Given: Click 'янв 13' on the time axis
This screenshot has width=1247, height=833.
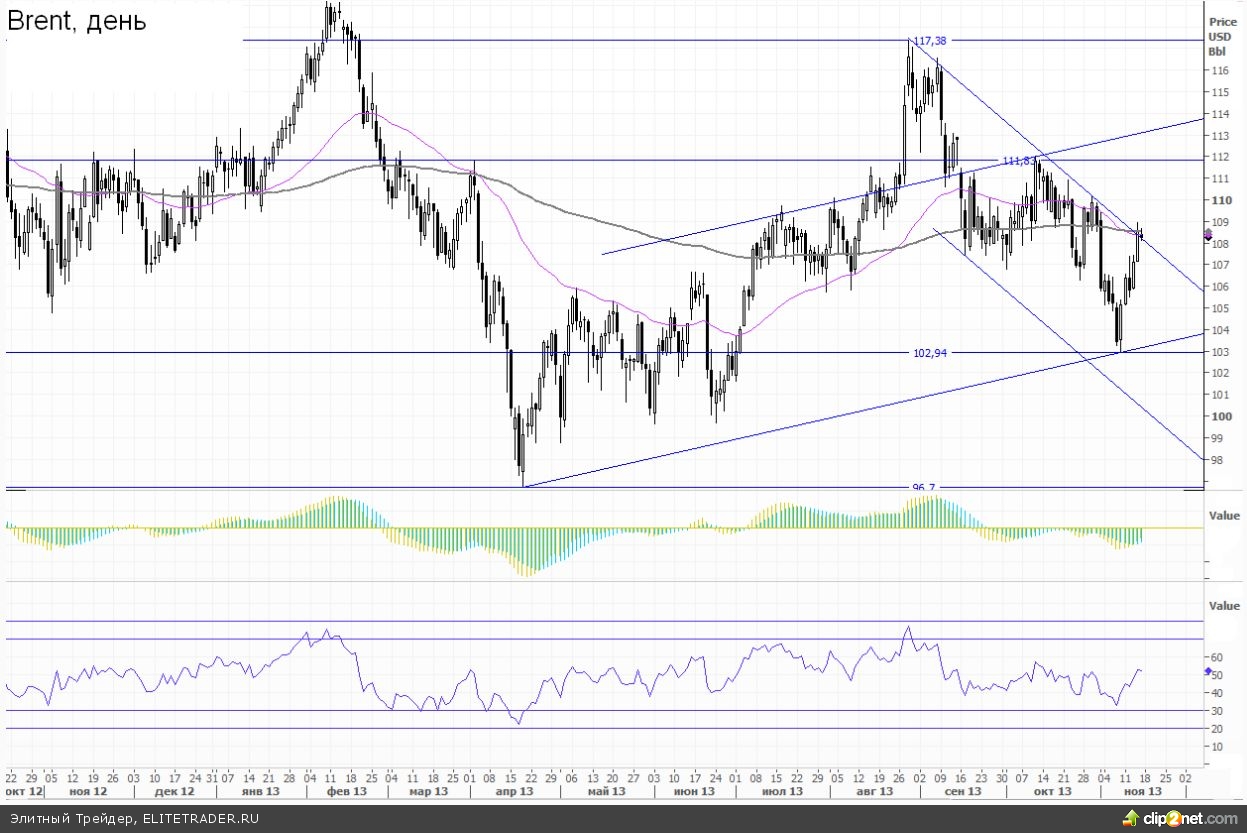Looking at the screenshot, I should [259, 791].
